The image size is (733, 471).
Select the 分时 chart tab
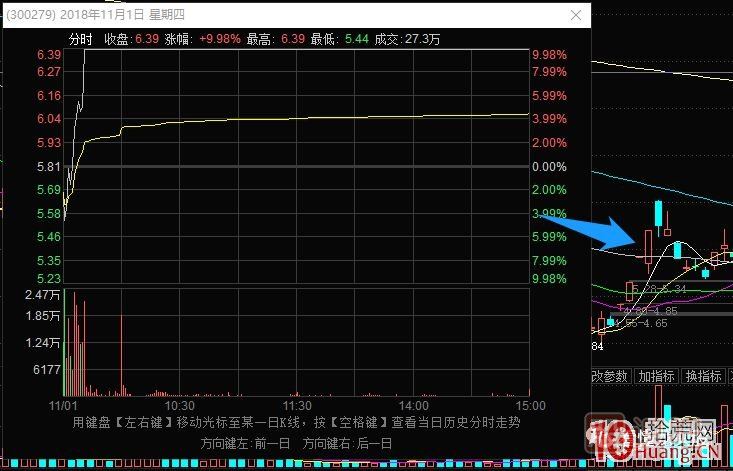pyautogui.click(x=80, y=39)
